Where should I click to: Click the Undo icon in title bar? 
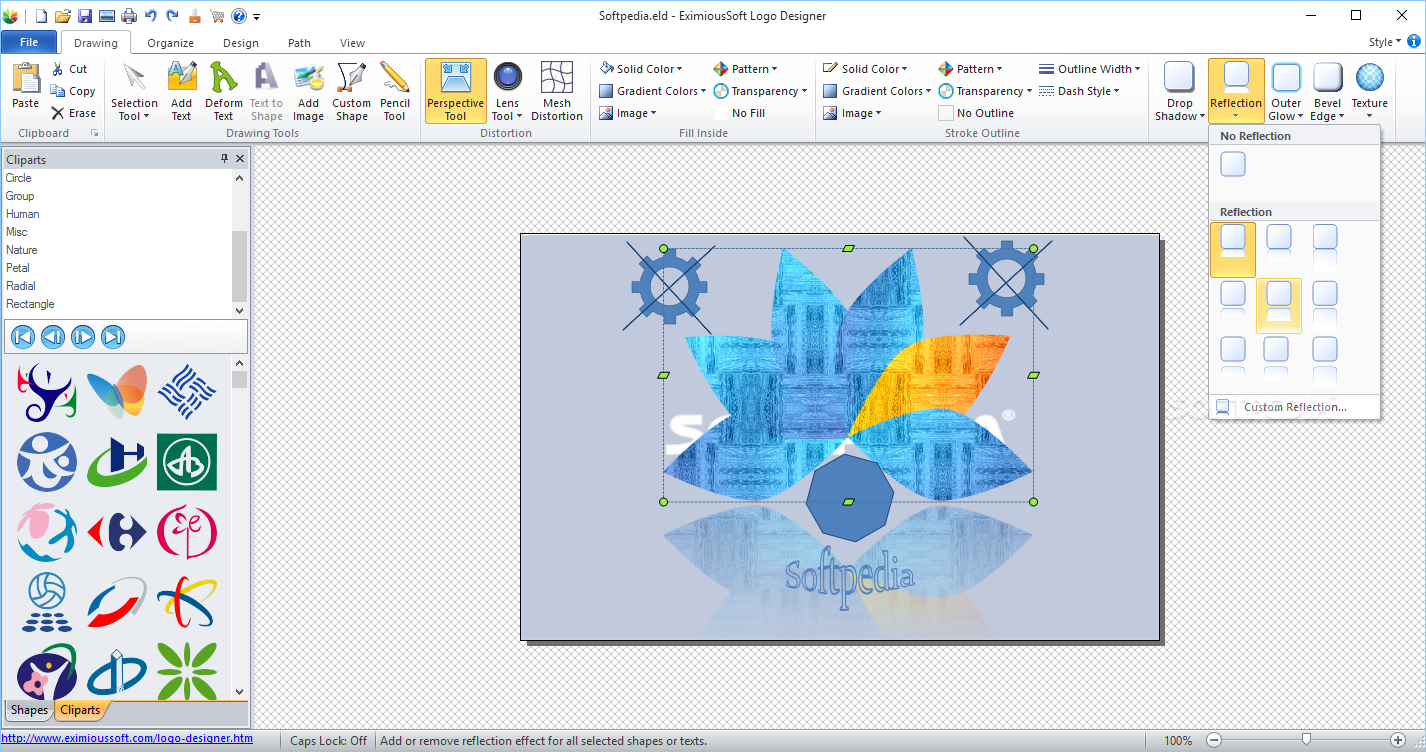click(151, 16)
